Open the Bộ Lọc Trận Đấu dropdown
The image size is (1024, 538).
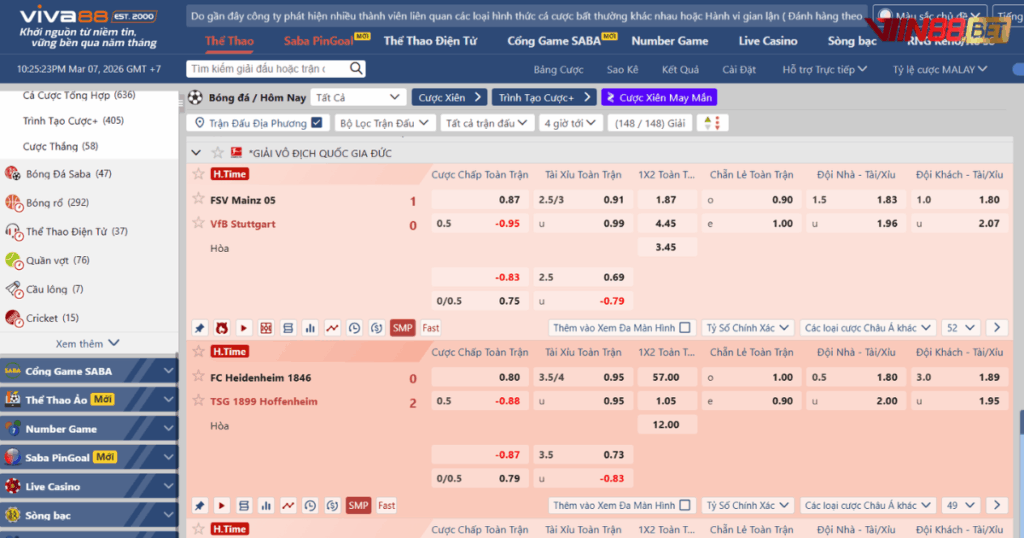click(x=383, y=123)
